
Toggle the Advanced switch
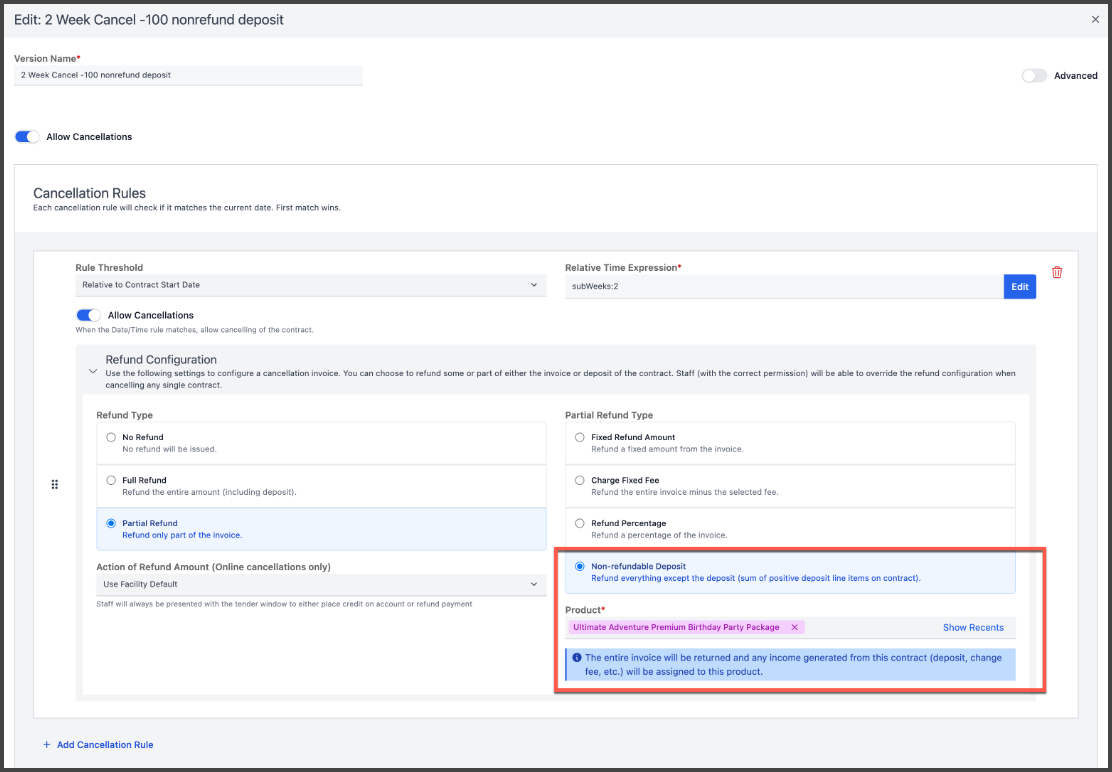(x=1034, y=76)
